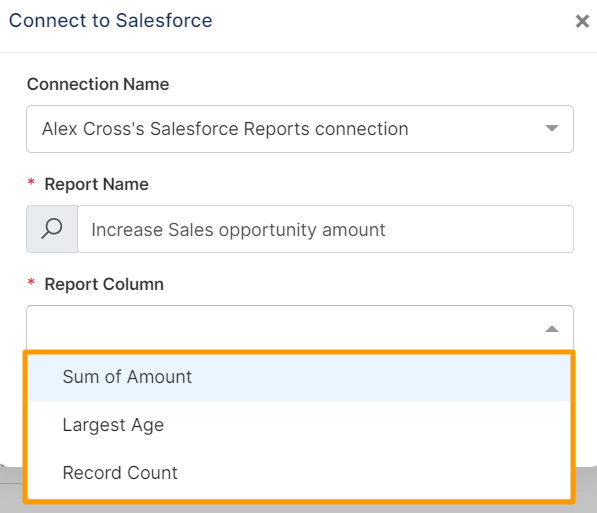Open the Connection Name dropdown

[300, 129]
